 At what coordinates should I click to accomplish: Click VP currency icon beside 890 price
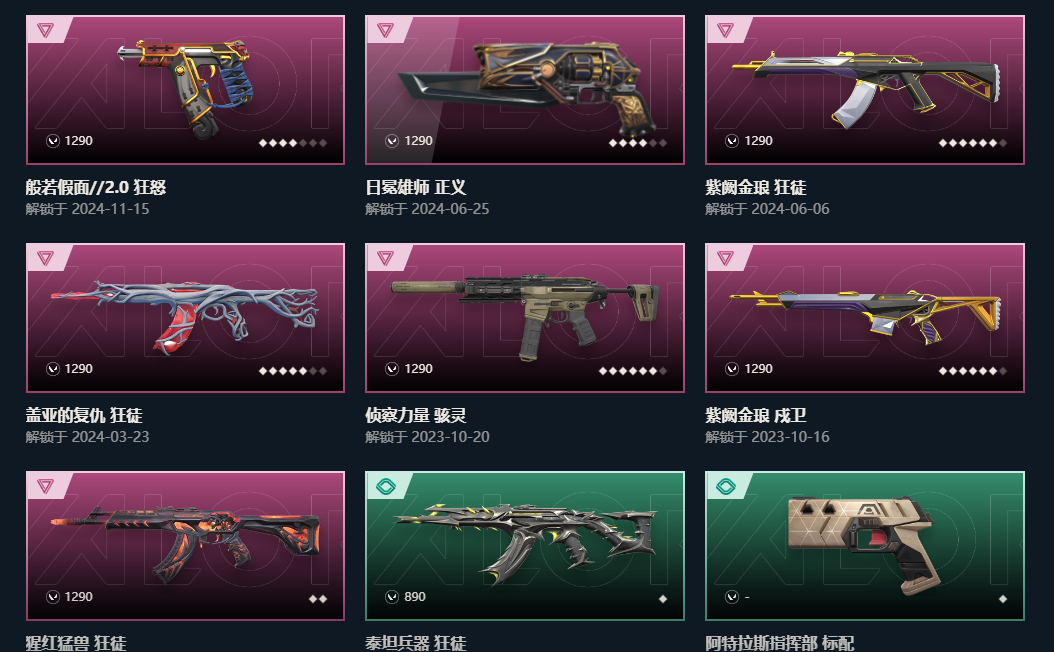(392, 597)
